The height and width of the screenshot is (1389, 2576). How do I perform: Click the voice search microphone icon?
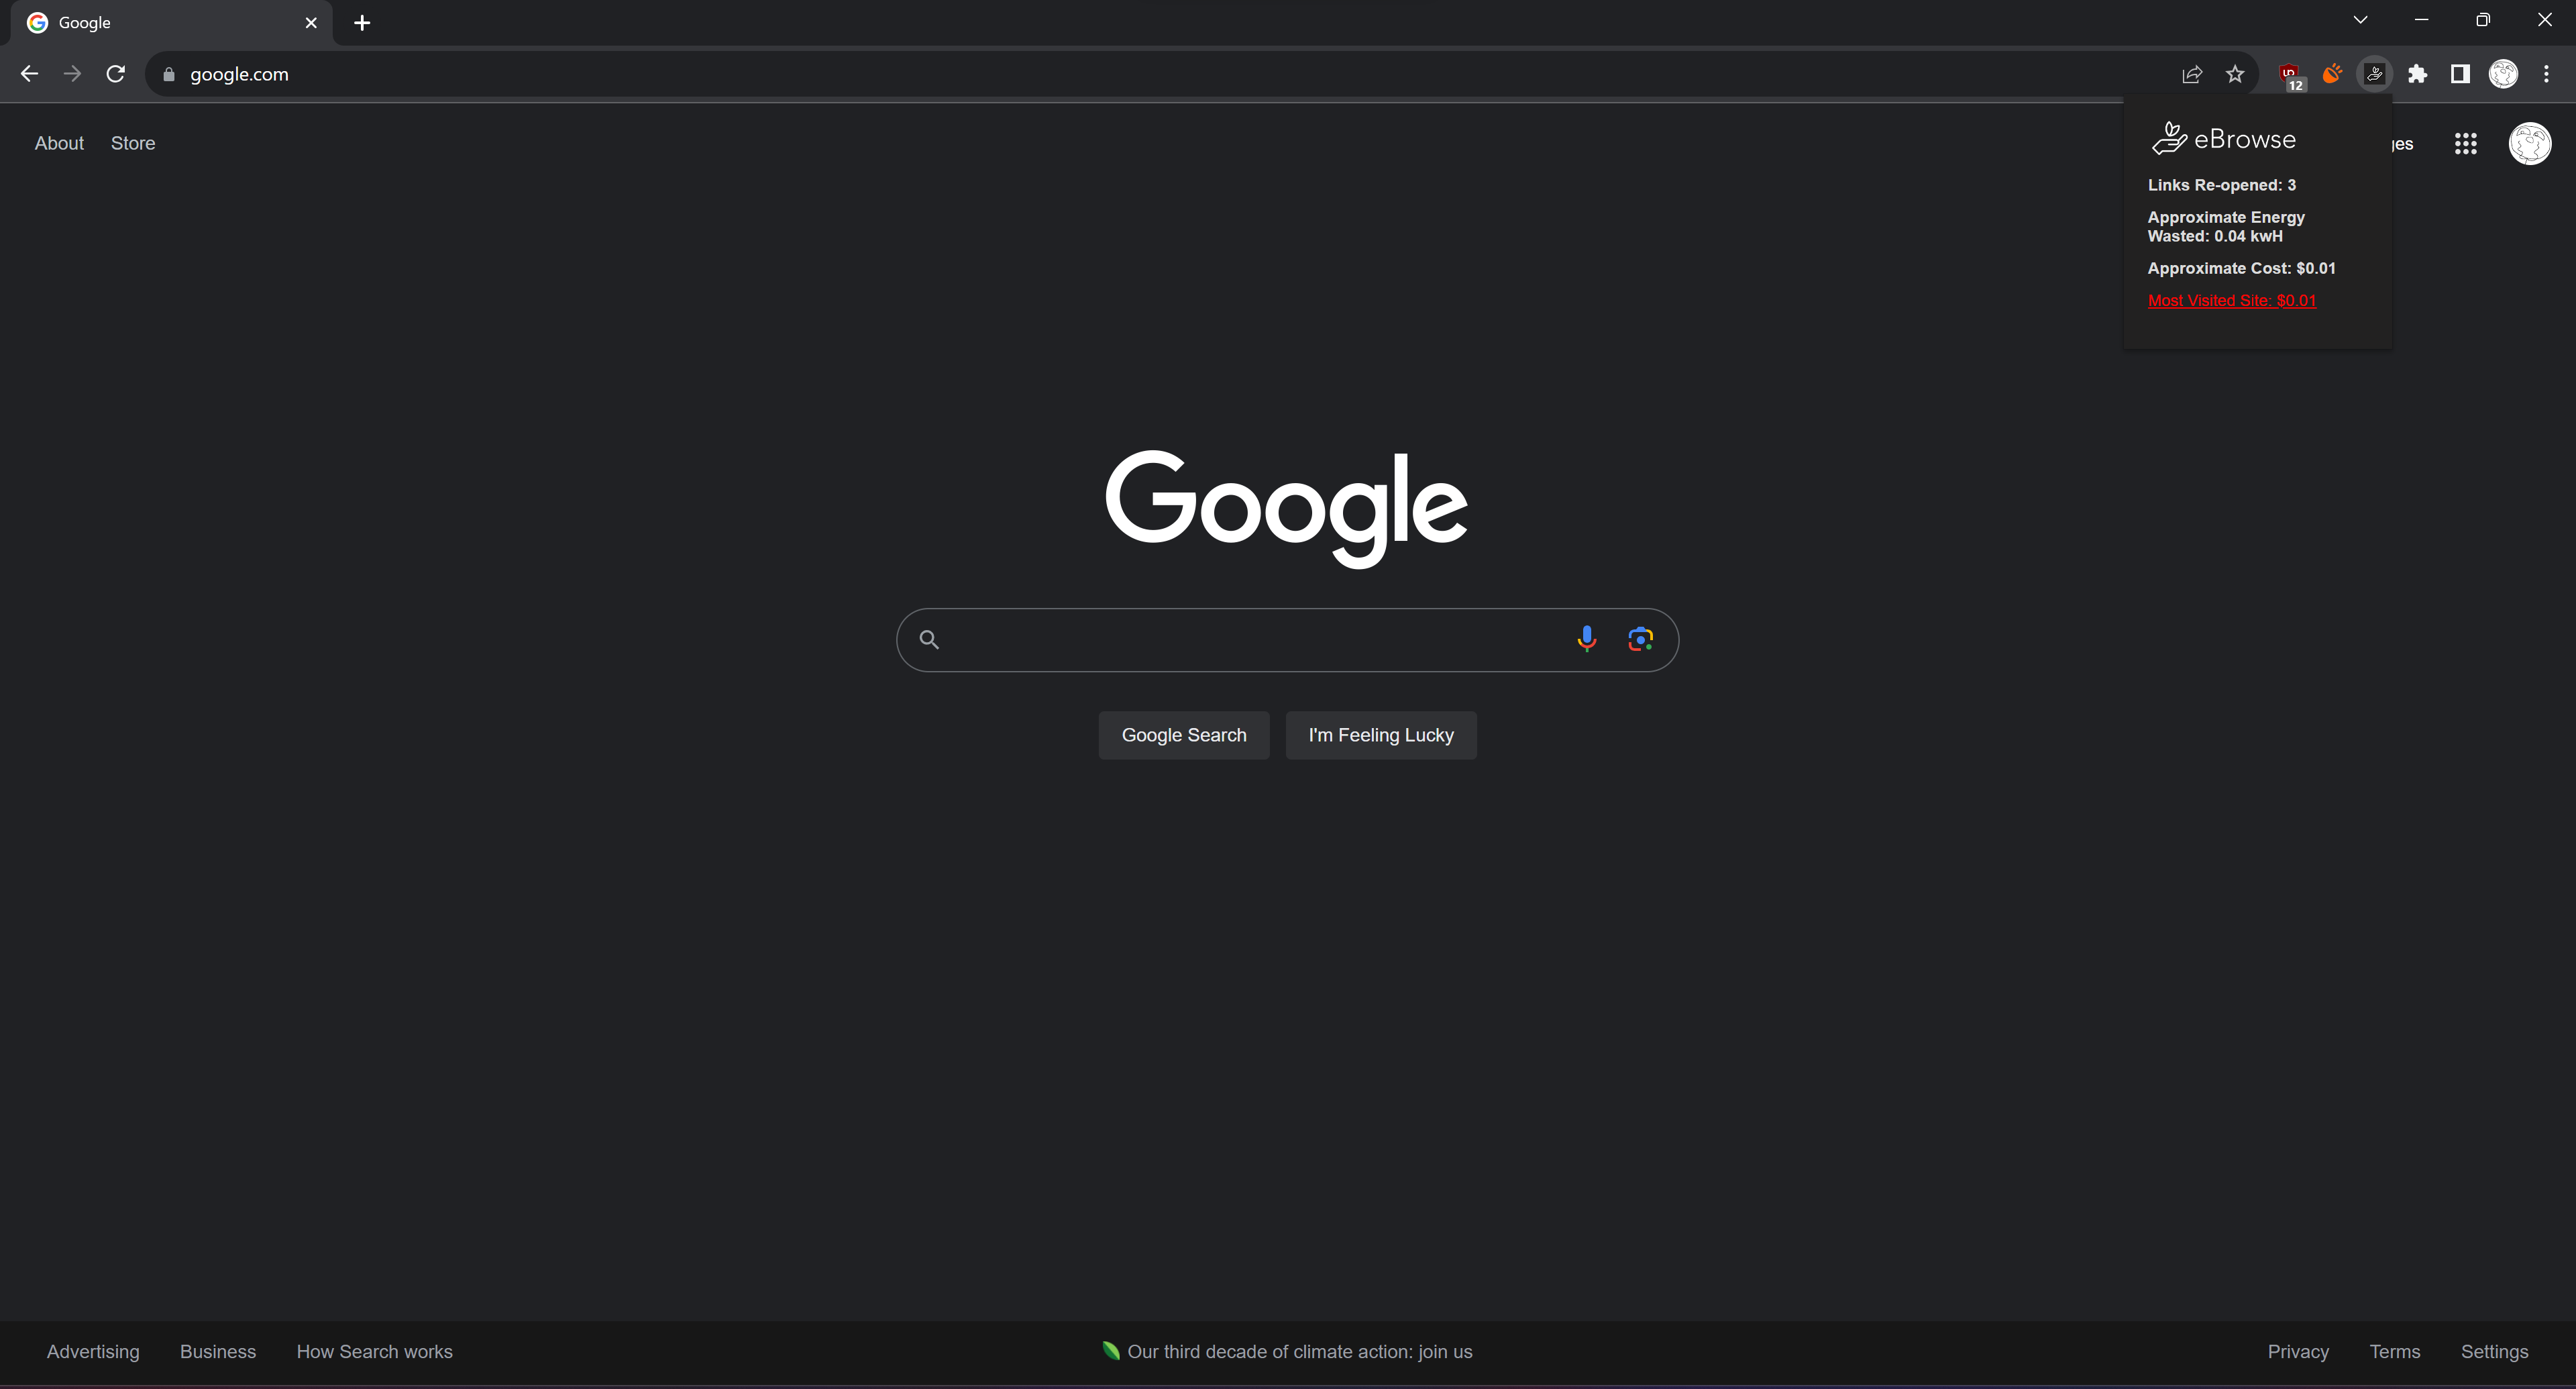pos(1586,639)
